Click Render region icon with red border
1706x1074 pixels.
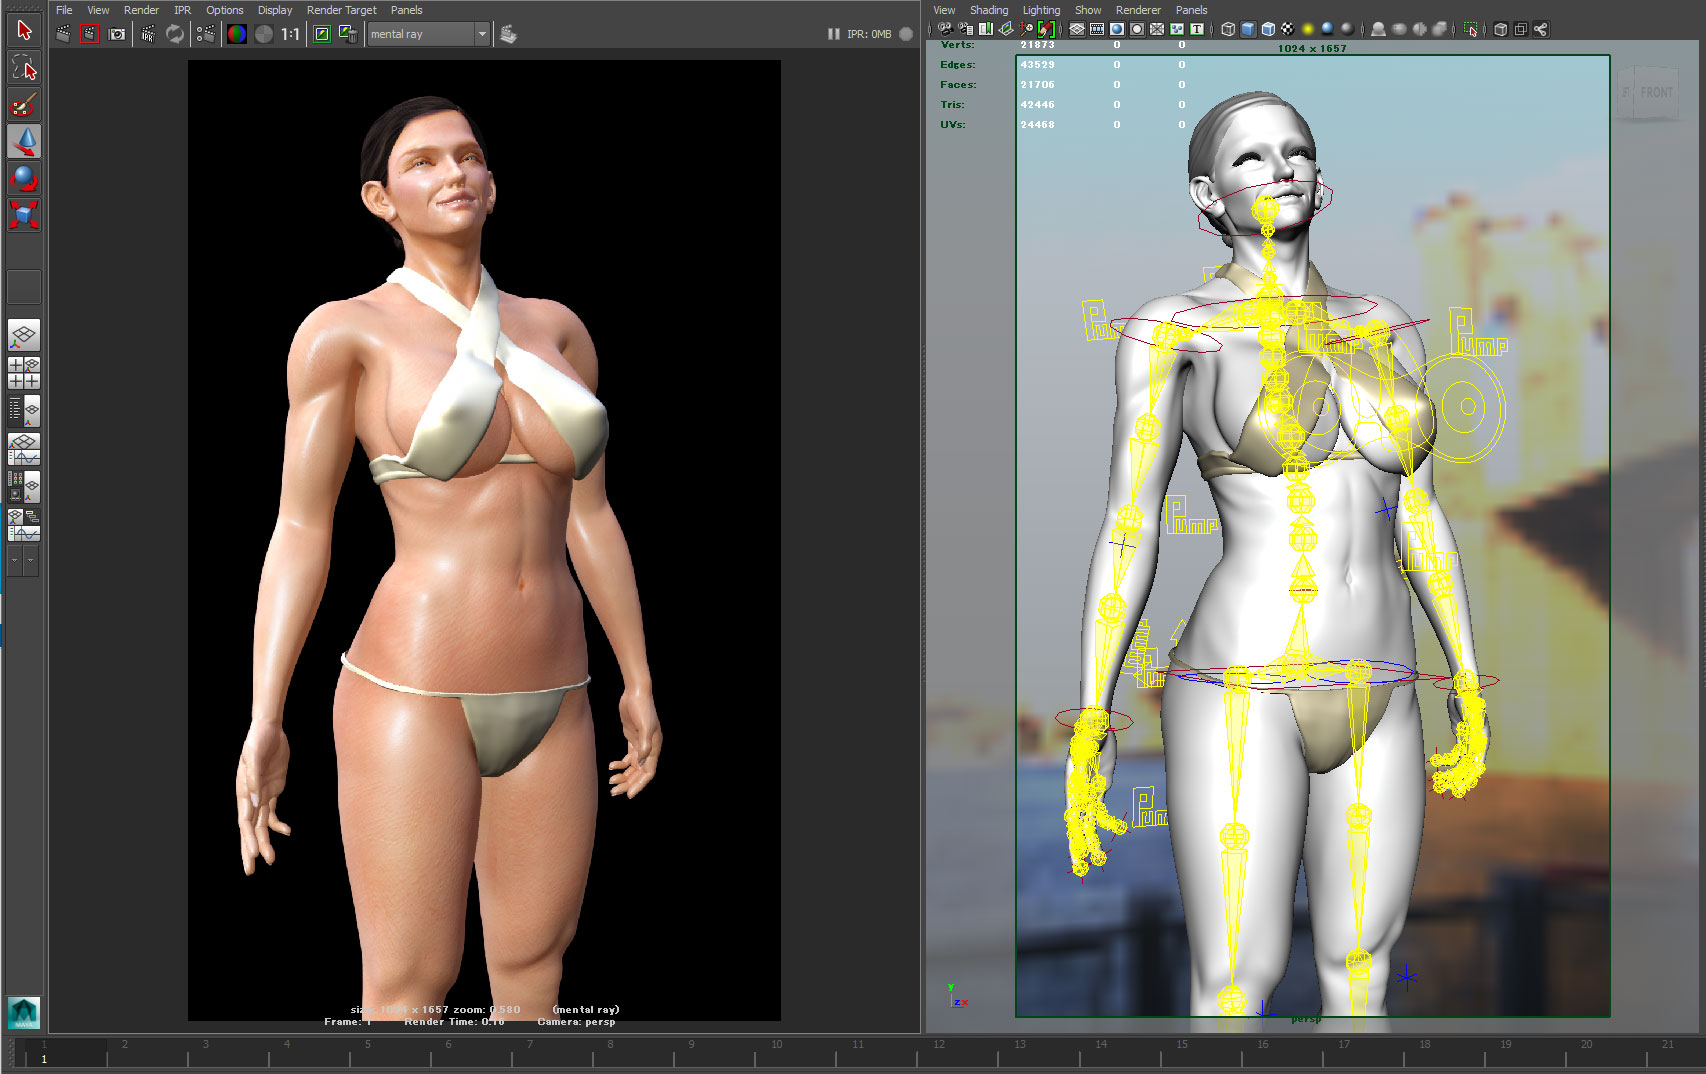pyautogui.click(x=89, y=34)
